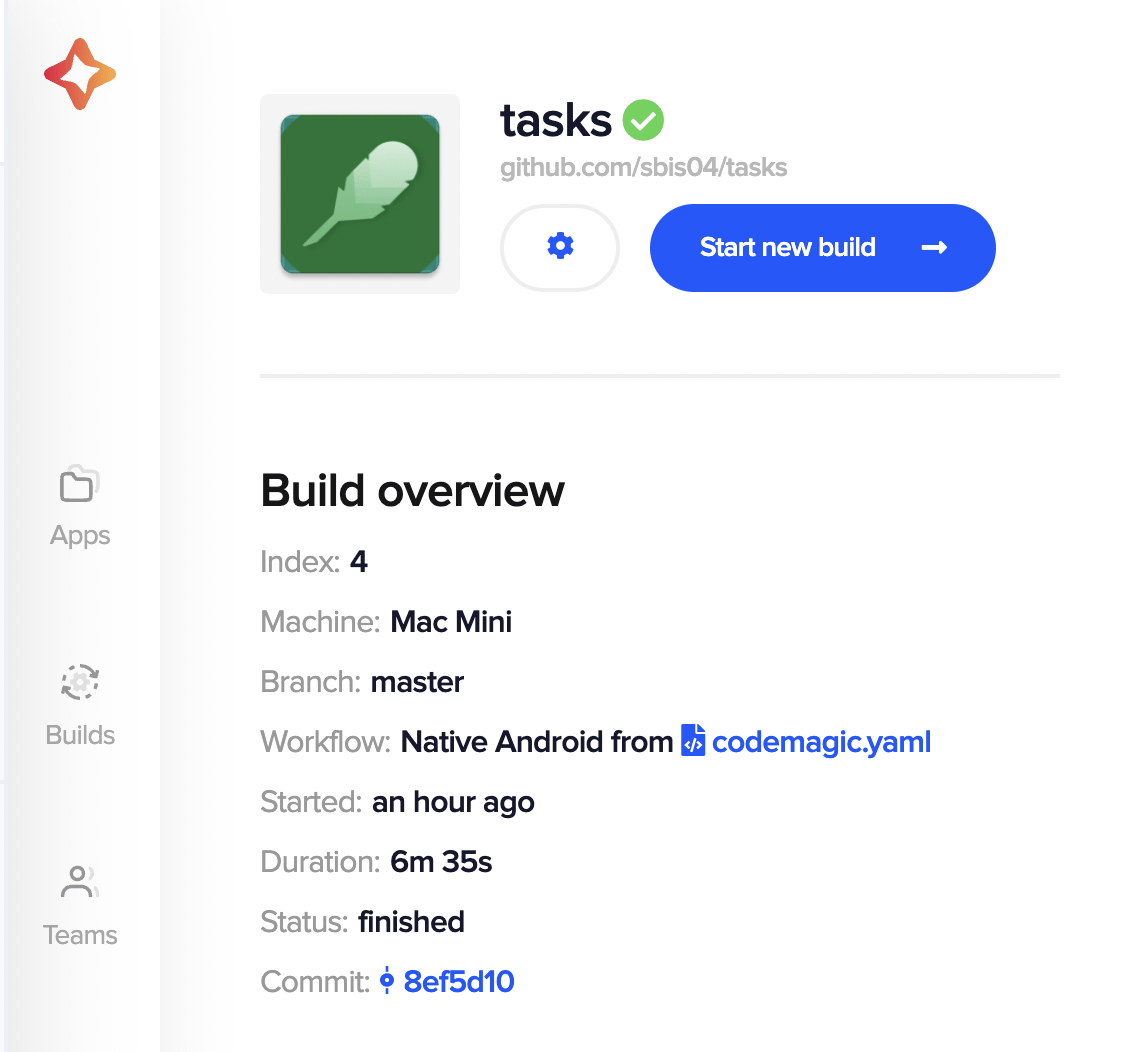Select Builds in the sidebar
The width and height of the screenshot is (1144, 1052).
pos(79,735)
